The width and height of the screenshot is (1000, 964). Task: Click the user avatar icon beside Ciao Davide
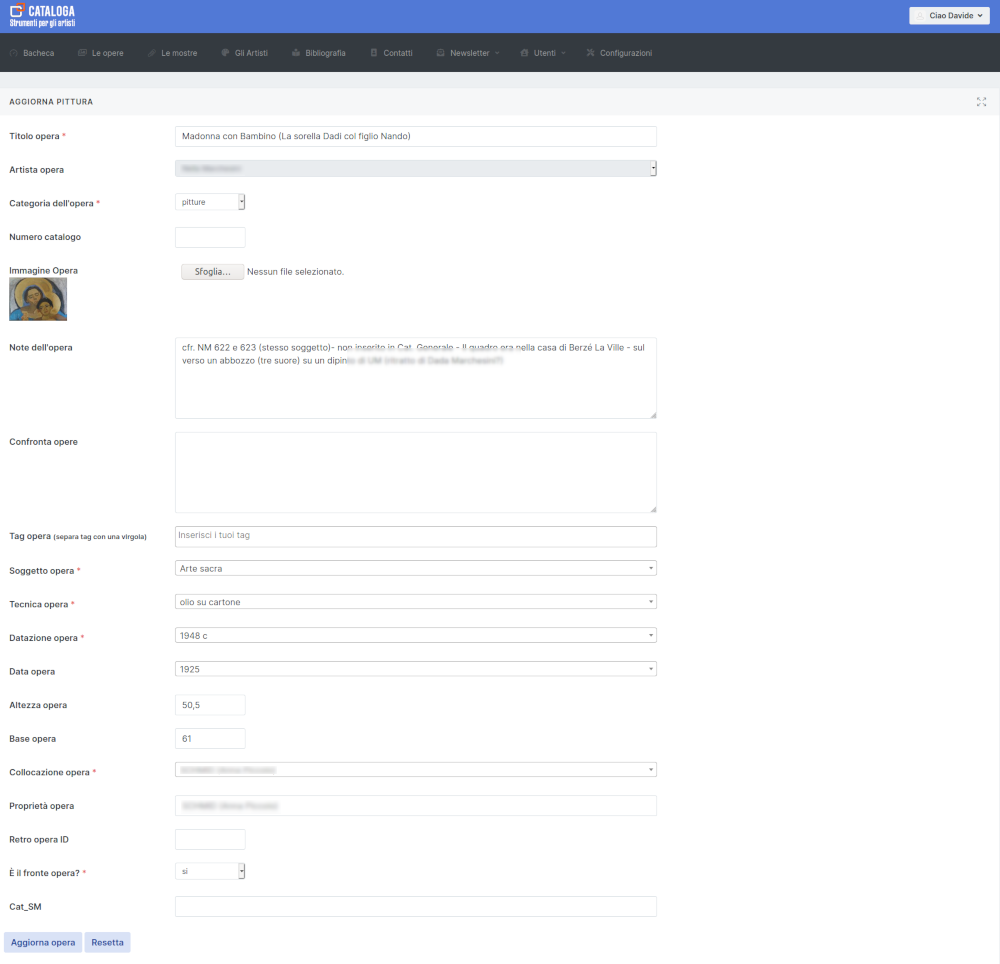[920, 16]
